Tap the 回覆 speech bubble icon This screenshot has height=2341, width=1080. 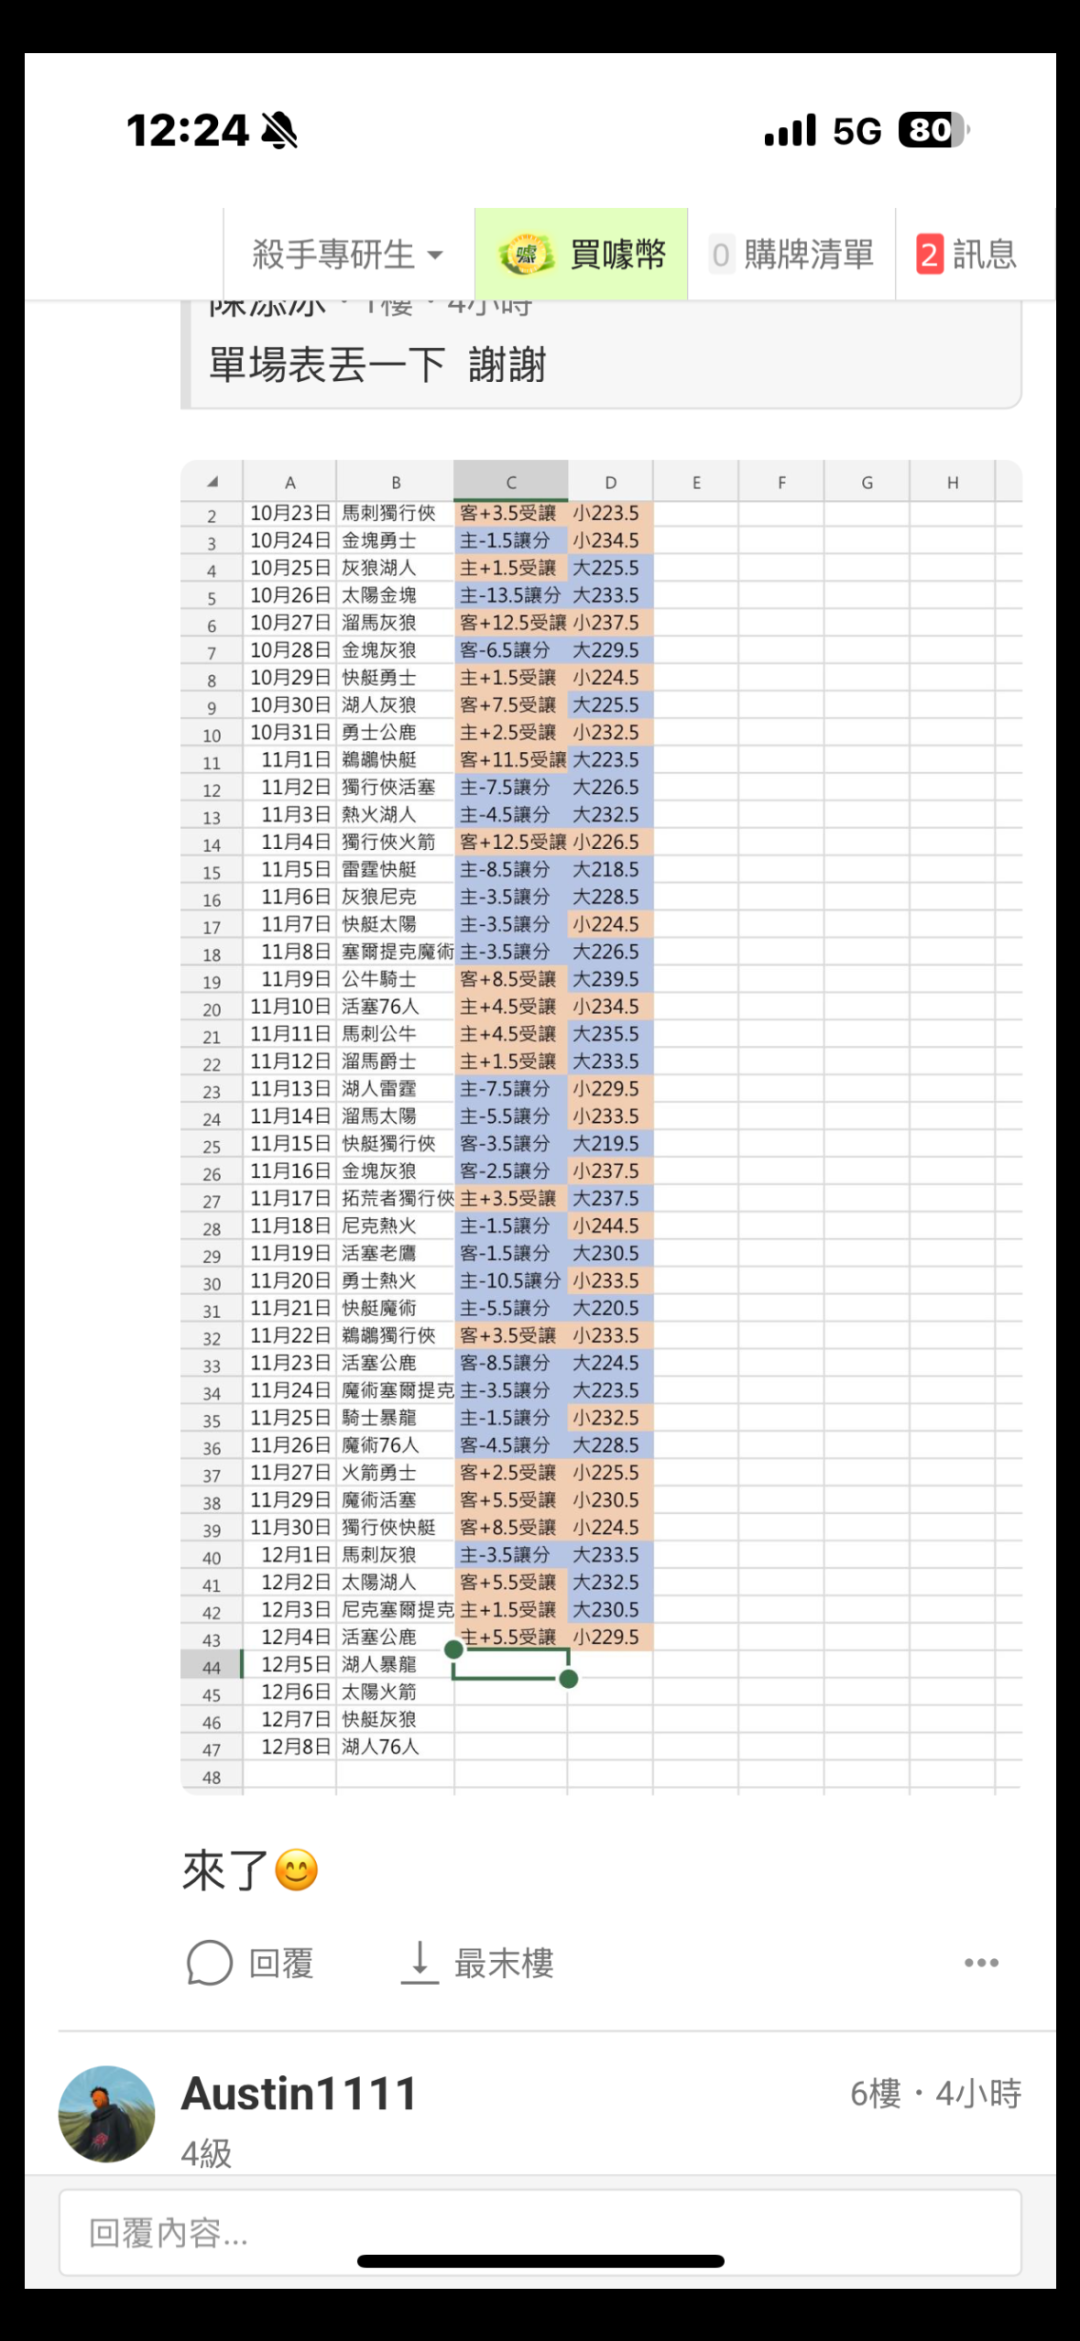tap(209, 1963)
